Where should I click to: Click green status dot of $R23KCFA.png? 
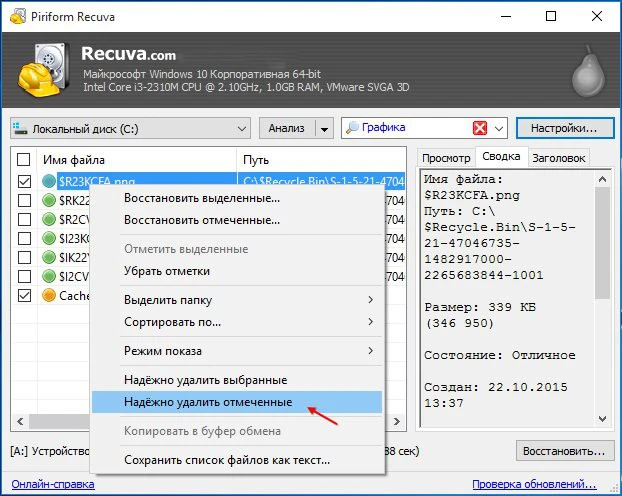tap(49, 182)
